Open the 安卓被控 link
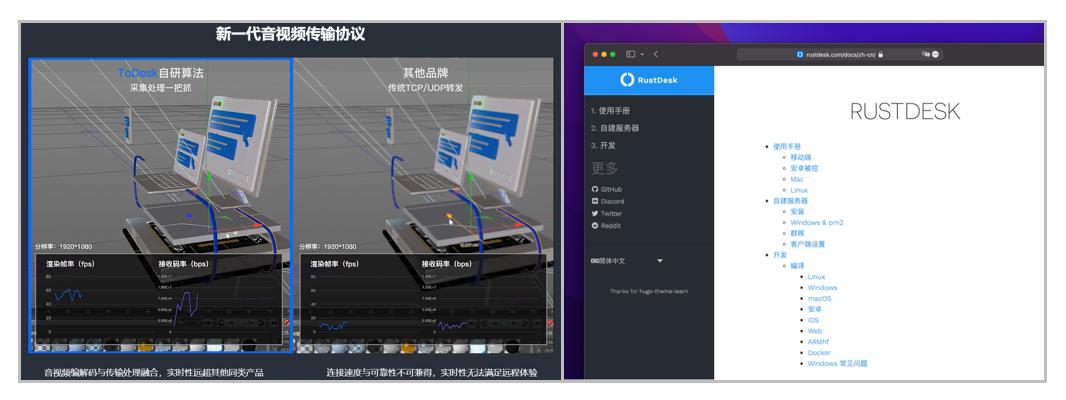The image size is (1066, 400). point(804,168)
